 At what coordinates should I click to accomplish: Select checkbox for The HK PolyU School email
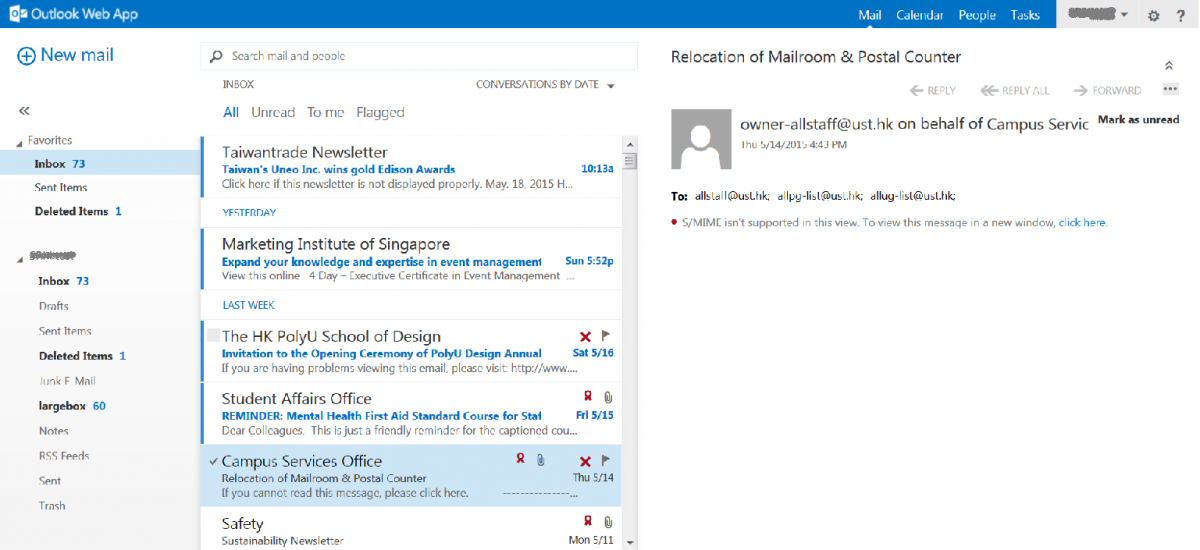[x=213, y=336]
